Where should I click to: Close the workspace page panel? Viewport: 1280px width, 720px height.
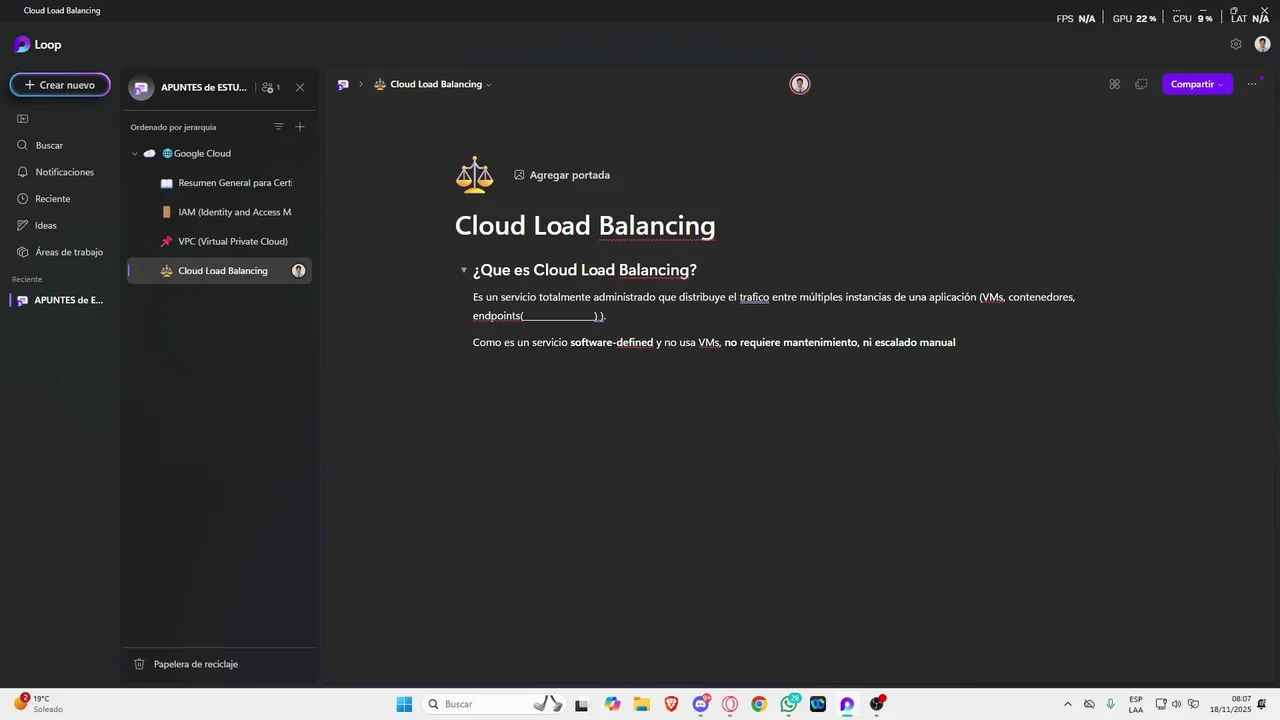[x=300, y=87]
